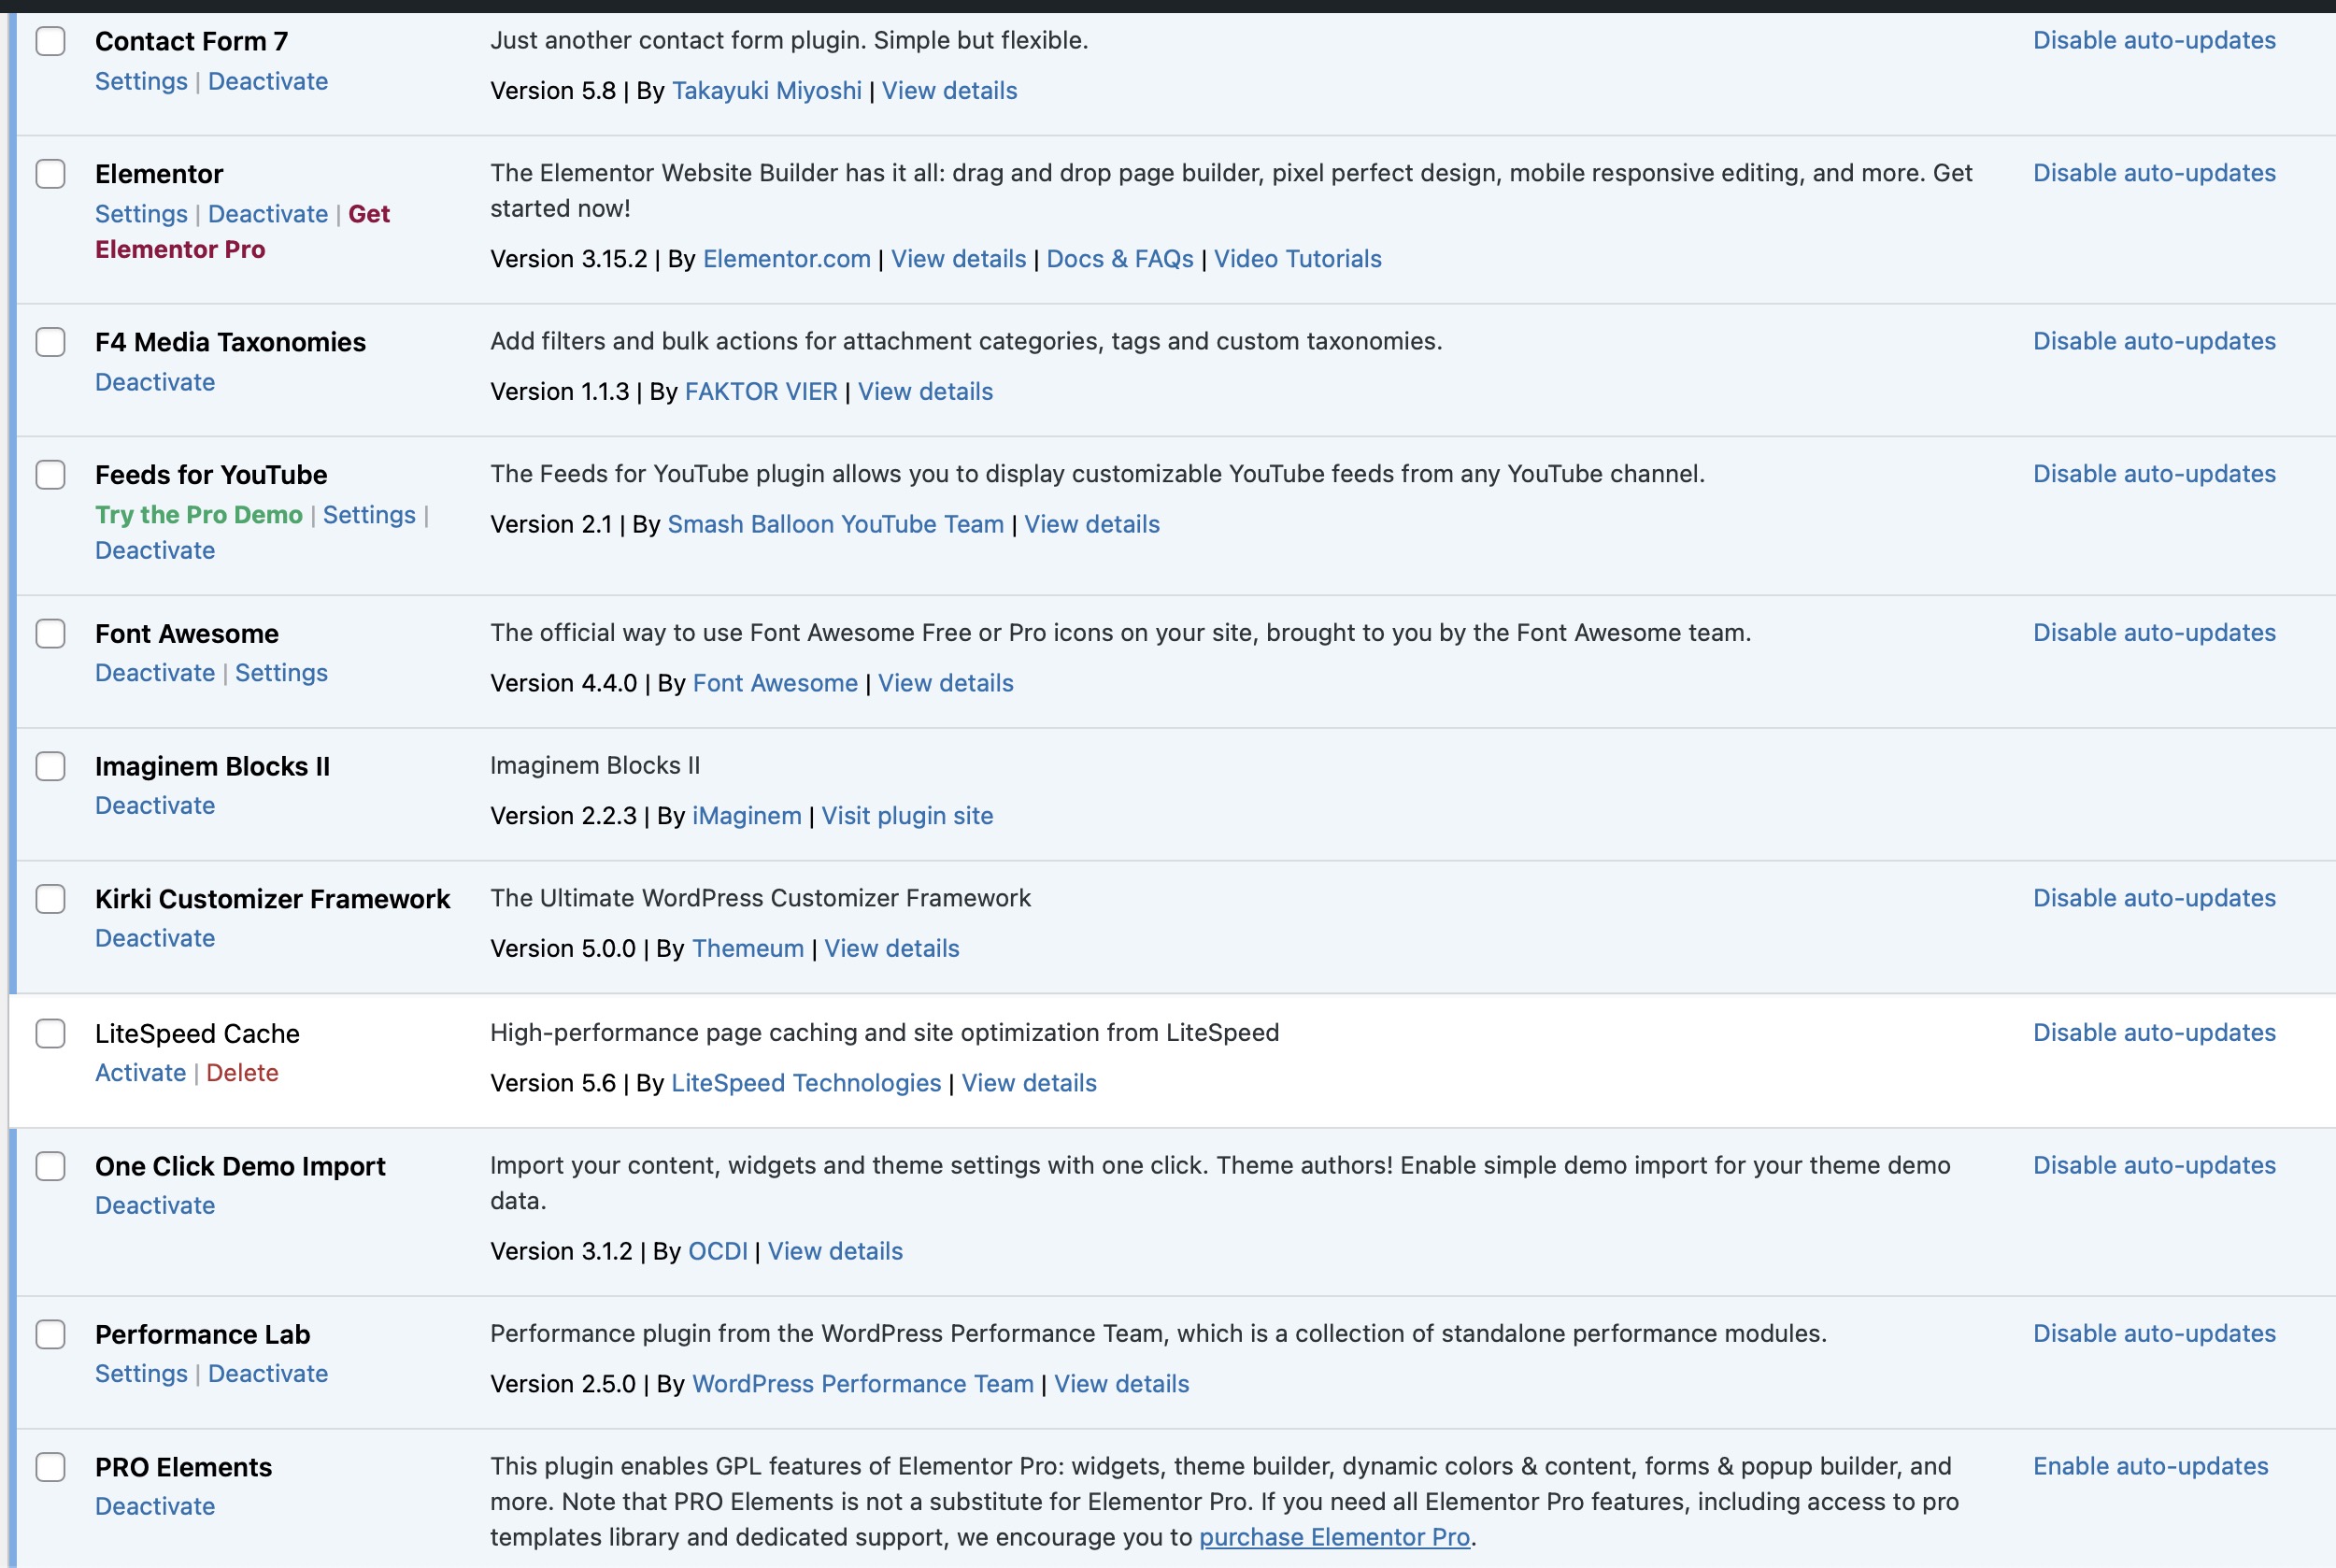Check the Font Awesome plugin checkbox
The image size is (2336, 1568).
50,633
